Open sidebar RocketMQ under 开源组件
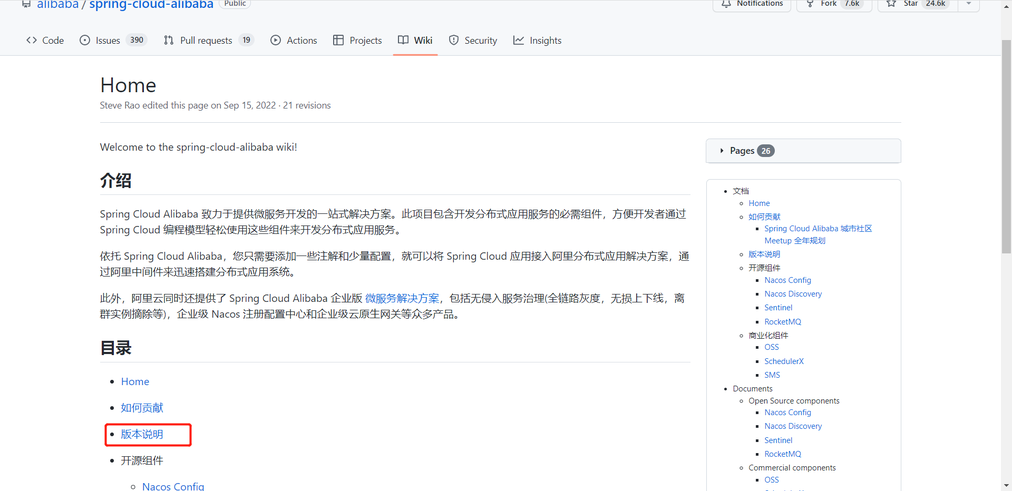The image size is (1012, 491). pos(782,321)
